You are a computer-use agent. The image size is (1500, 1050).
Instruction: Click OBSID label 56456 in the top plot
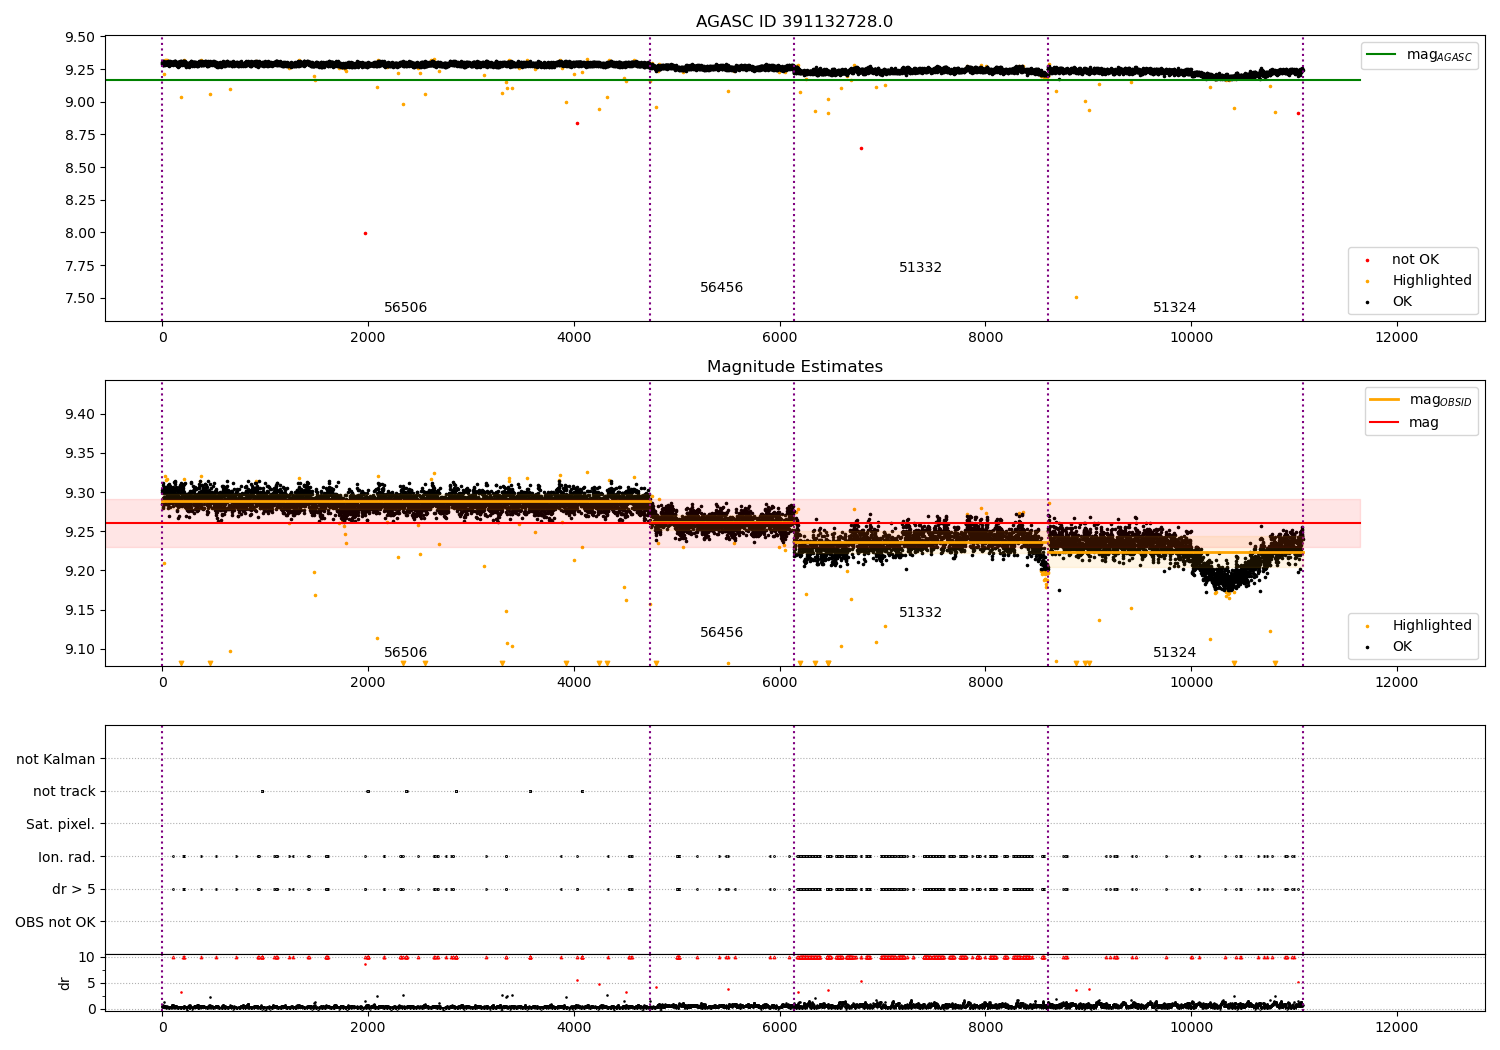pyautogui.click(x=721, y=288)
